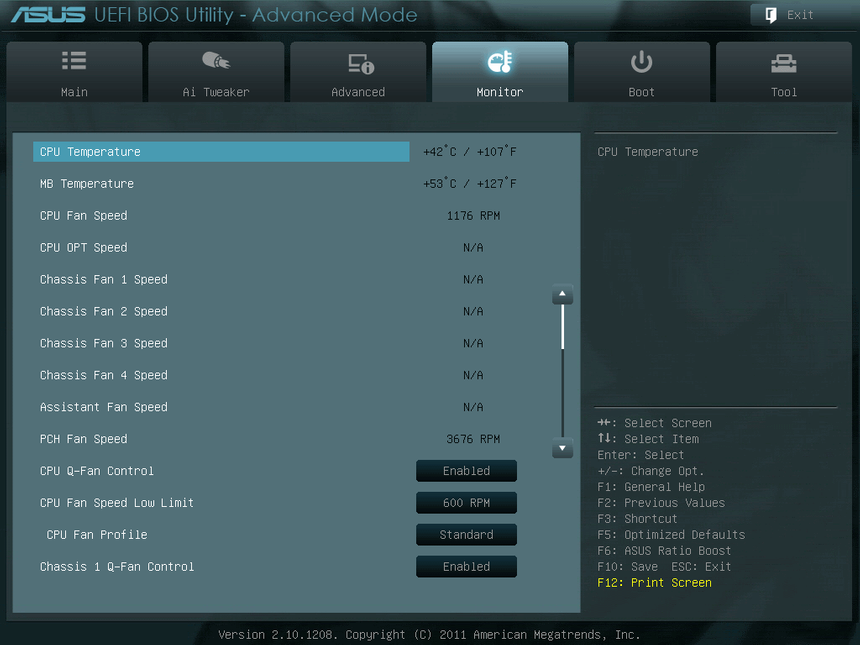Screen dimensions: 860x645
Task: Disable Chassis 1 Q-Fan Control
Action: 466,566
